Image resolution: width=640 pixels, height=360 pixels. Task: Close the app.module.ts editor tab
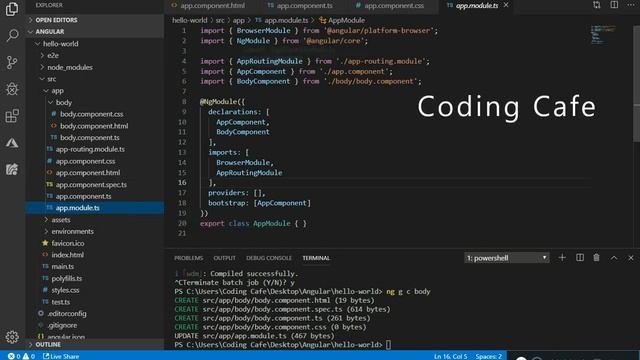click(x=506, y=5)
